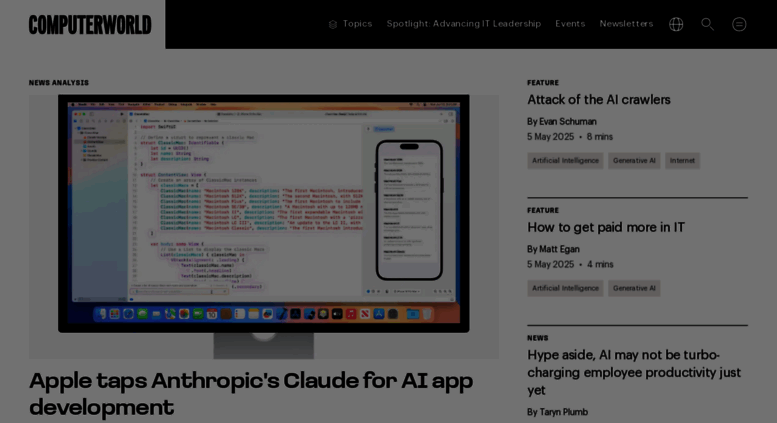
Task: Open Attack of the AI crawlers article
Action: click(599, 100)
